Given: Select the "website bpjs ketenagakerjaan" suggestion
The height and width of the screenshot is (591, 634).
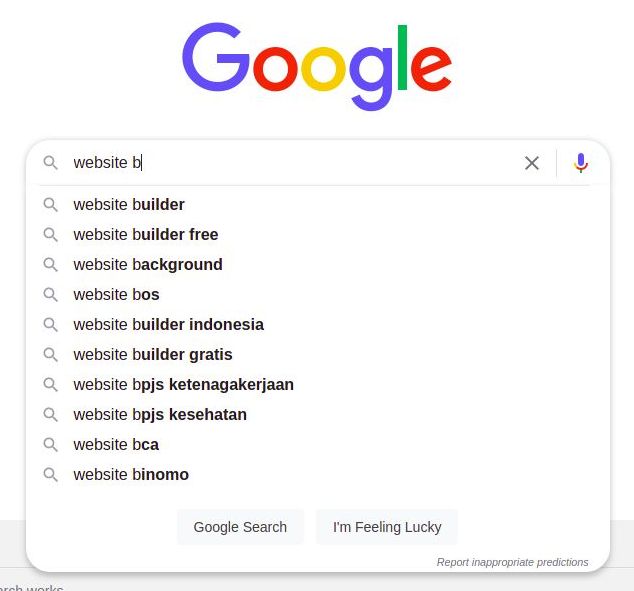Looking at the screenshot, I should pyautogui.click(x=183, y=385).
